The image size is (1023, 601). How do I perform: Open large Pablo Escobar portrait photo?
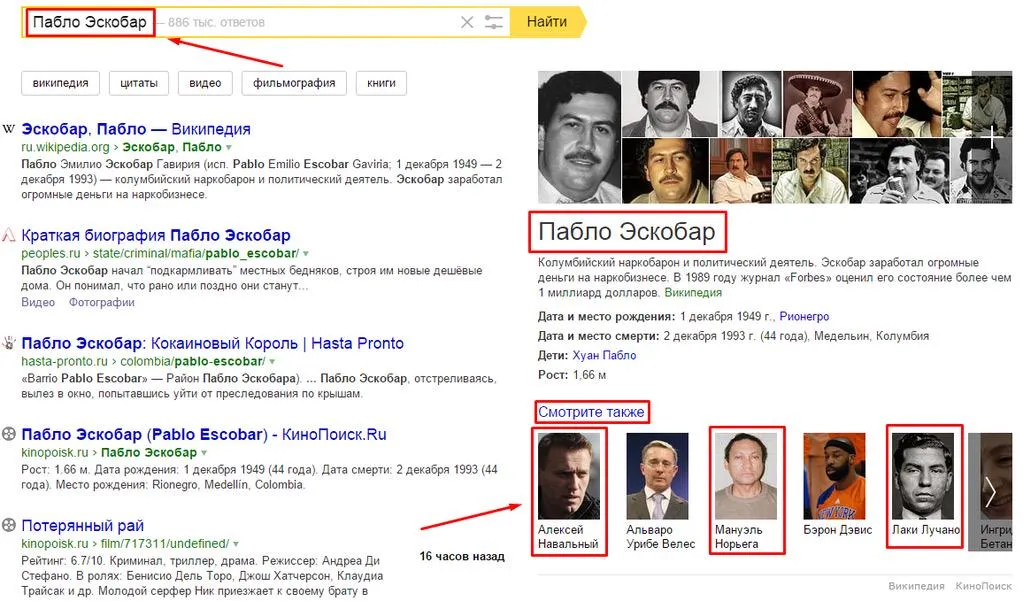pos(579,138)
